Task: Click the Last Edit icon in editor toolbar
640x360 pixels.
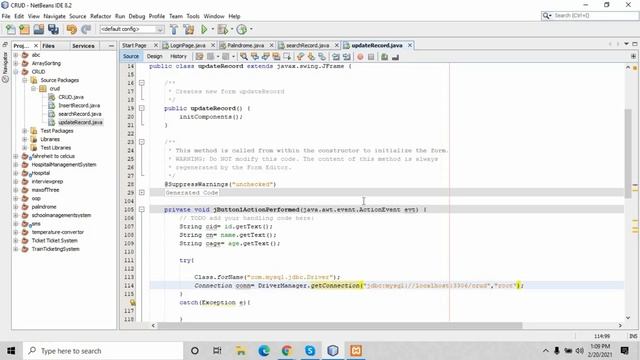Action: (199, 57)
